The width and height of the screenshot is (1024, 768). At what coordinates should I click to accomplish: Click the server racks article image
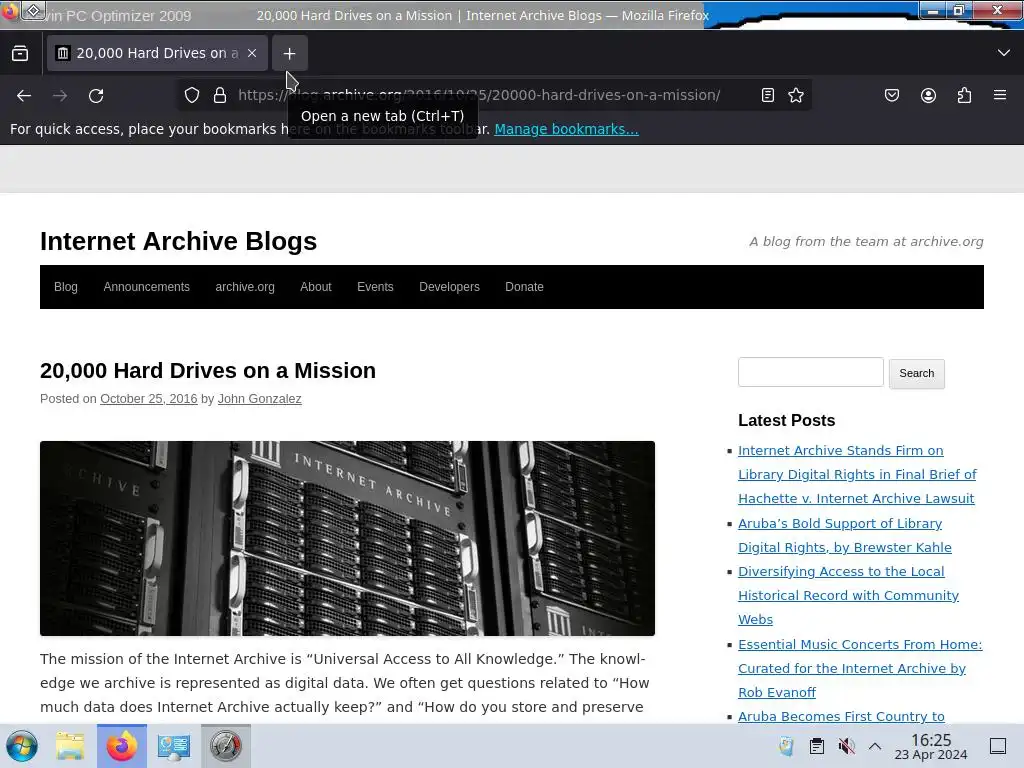347,538
